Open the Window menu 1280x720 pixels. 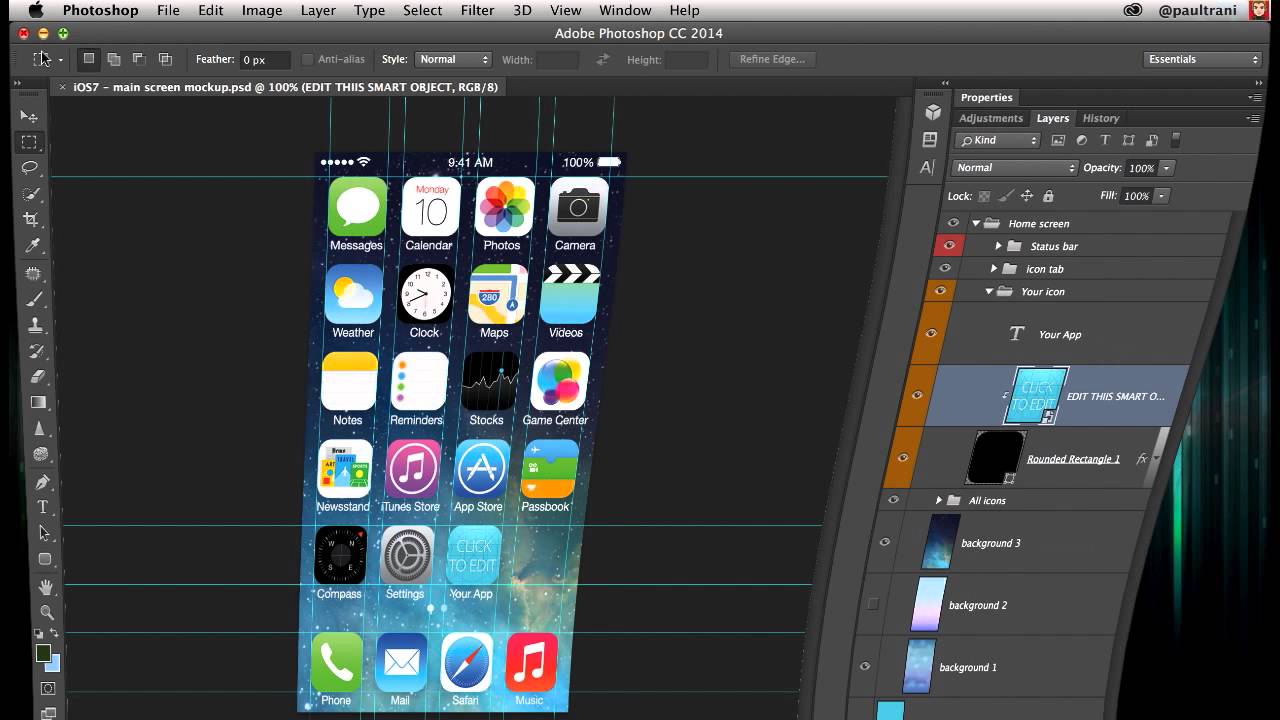pos(625,10)
